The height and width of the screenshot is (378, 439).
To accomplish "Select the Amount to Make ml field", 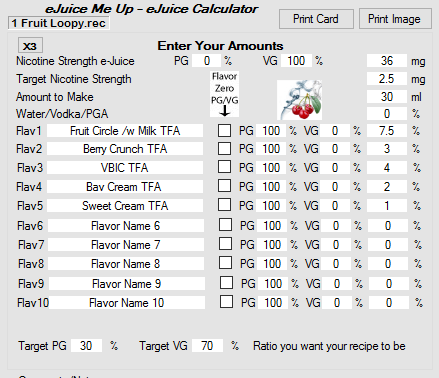I will click(387, 97).
